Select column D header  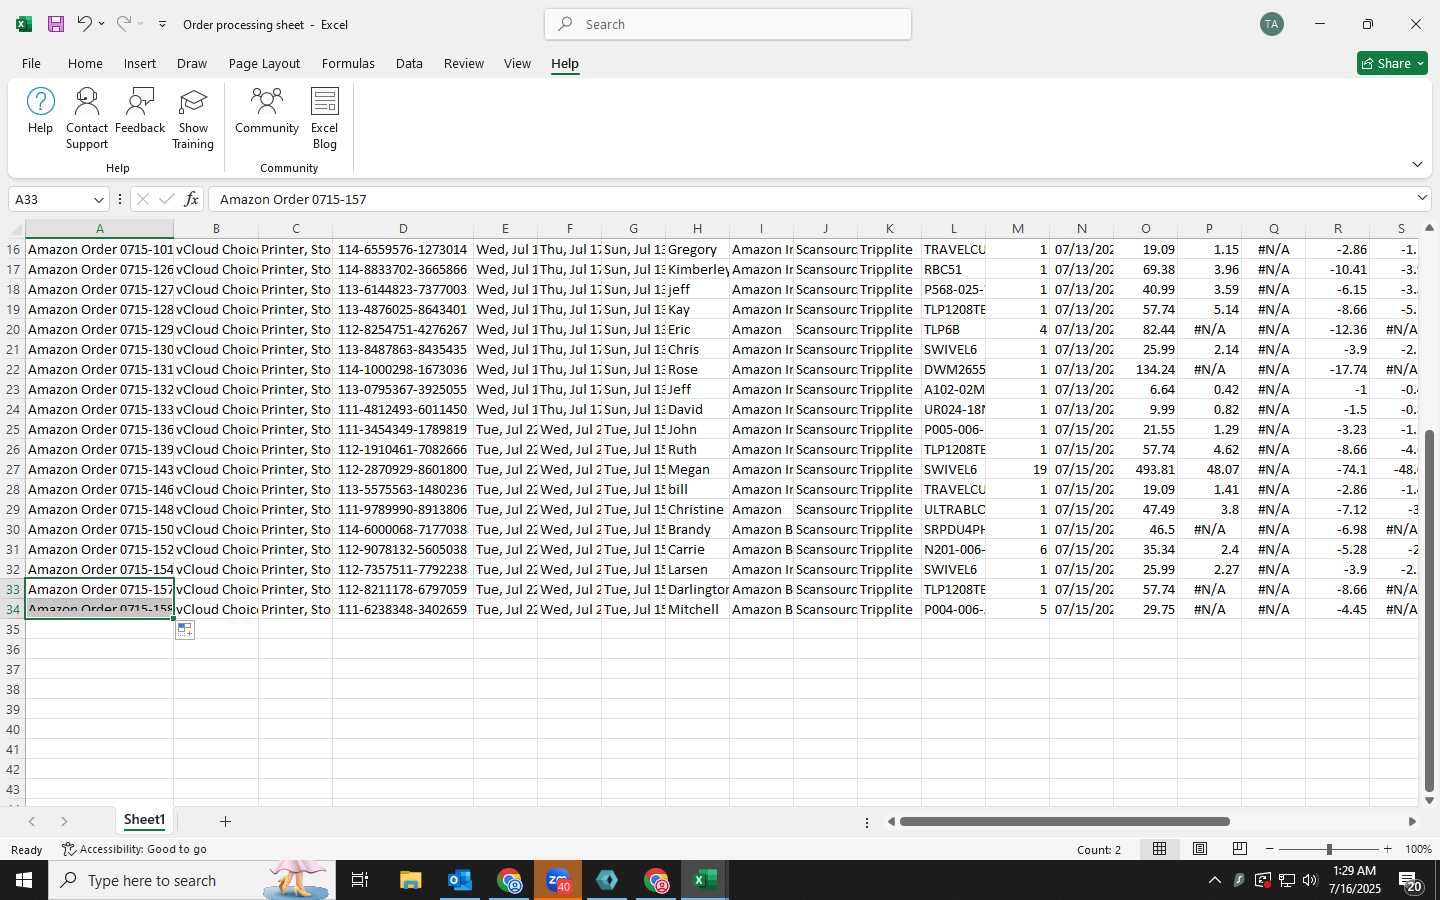[403, 228]
